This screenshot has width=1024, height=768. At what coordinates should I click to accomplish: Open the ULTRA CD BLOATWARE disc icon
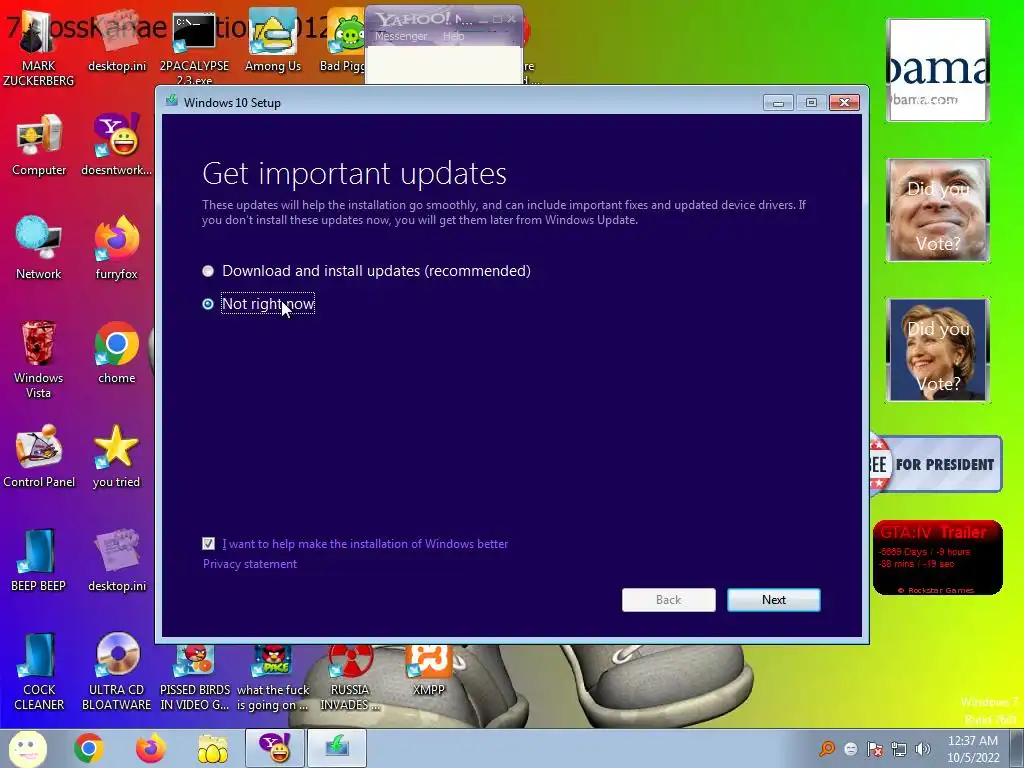[116, 671]
